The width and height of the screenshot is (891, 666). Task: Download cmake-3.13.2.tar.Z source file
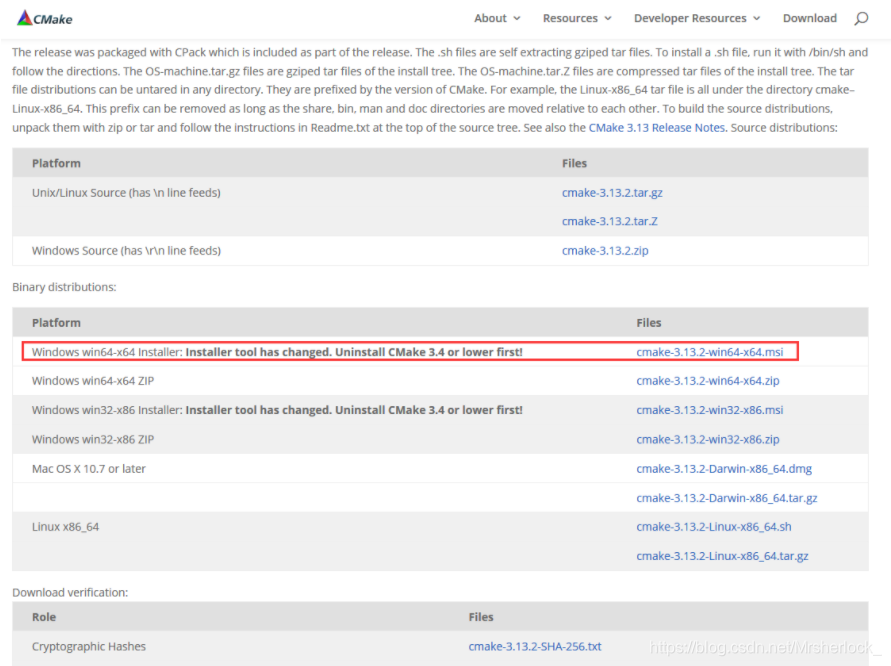[x=609, y=222]
